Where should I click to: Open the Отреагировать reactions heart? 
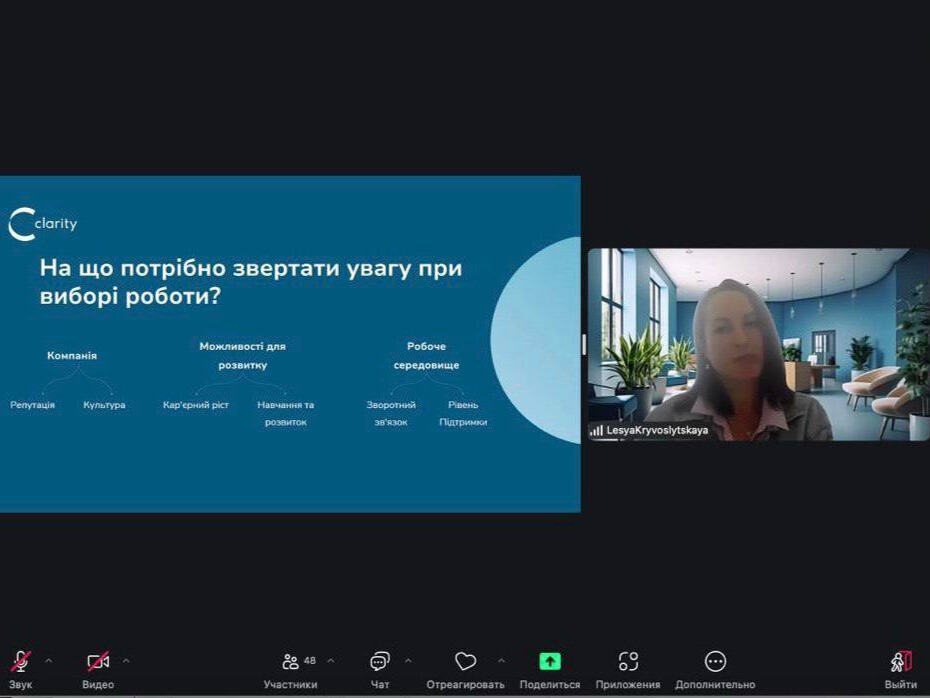pyautogui.click(x=466, y=661)
